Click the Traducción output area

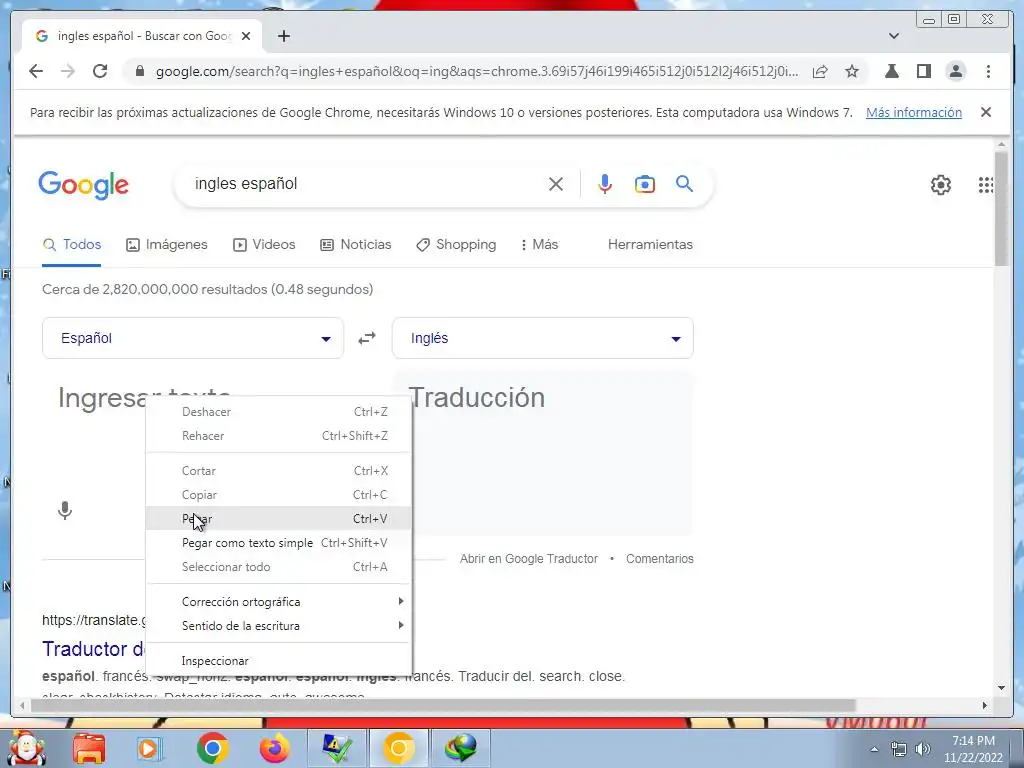(543, 453)
